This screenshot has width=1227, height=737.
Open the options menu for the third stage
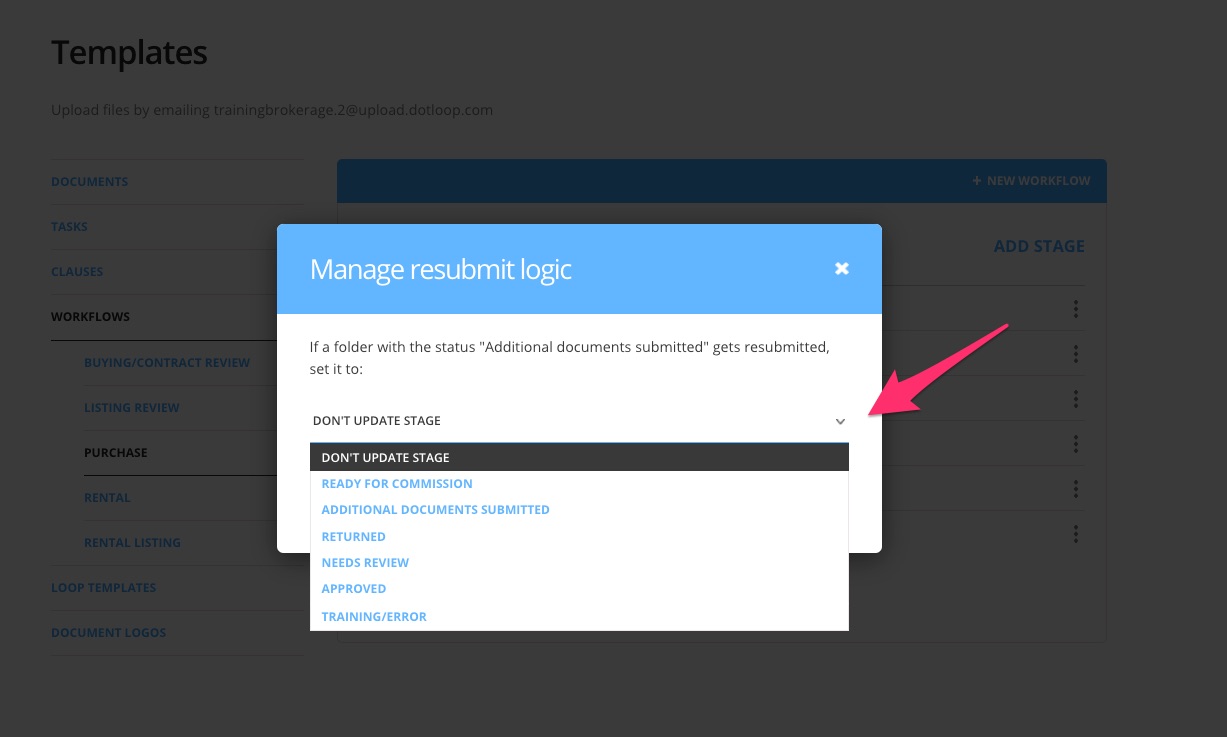pos(1075,398)
